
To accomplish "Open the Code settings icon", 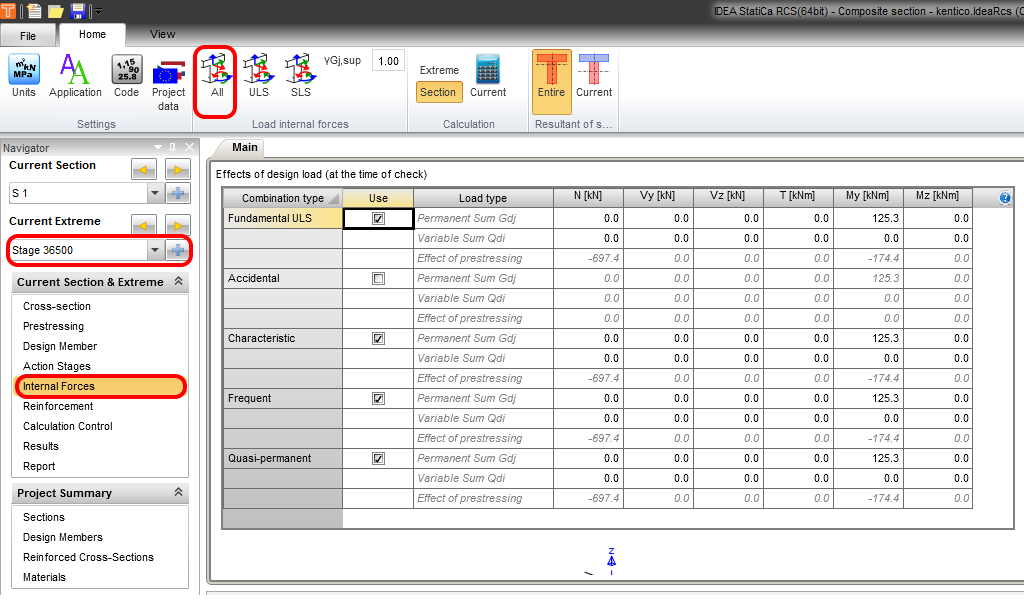I will [126, 77].
